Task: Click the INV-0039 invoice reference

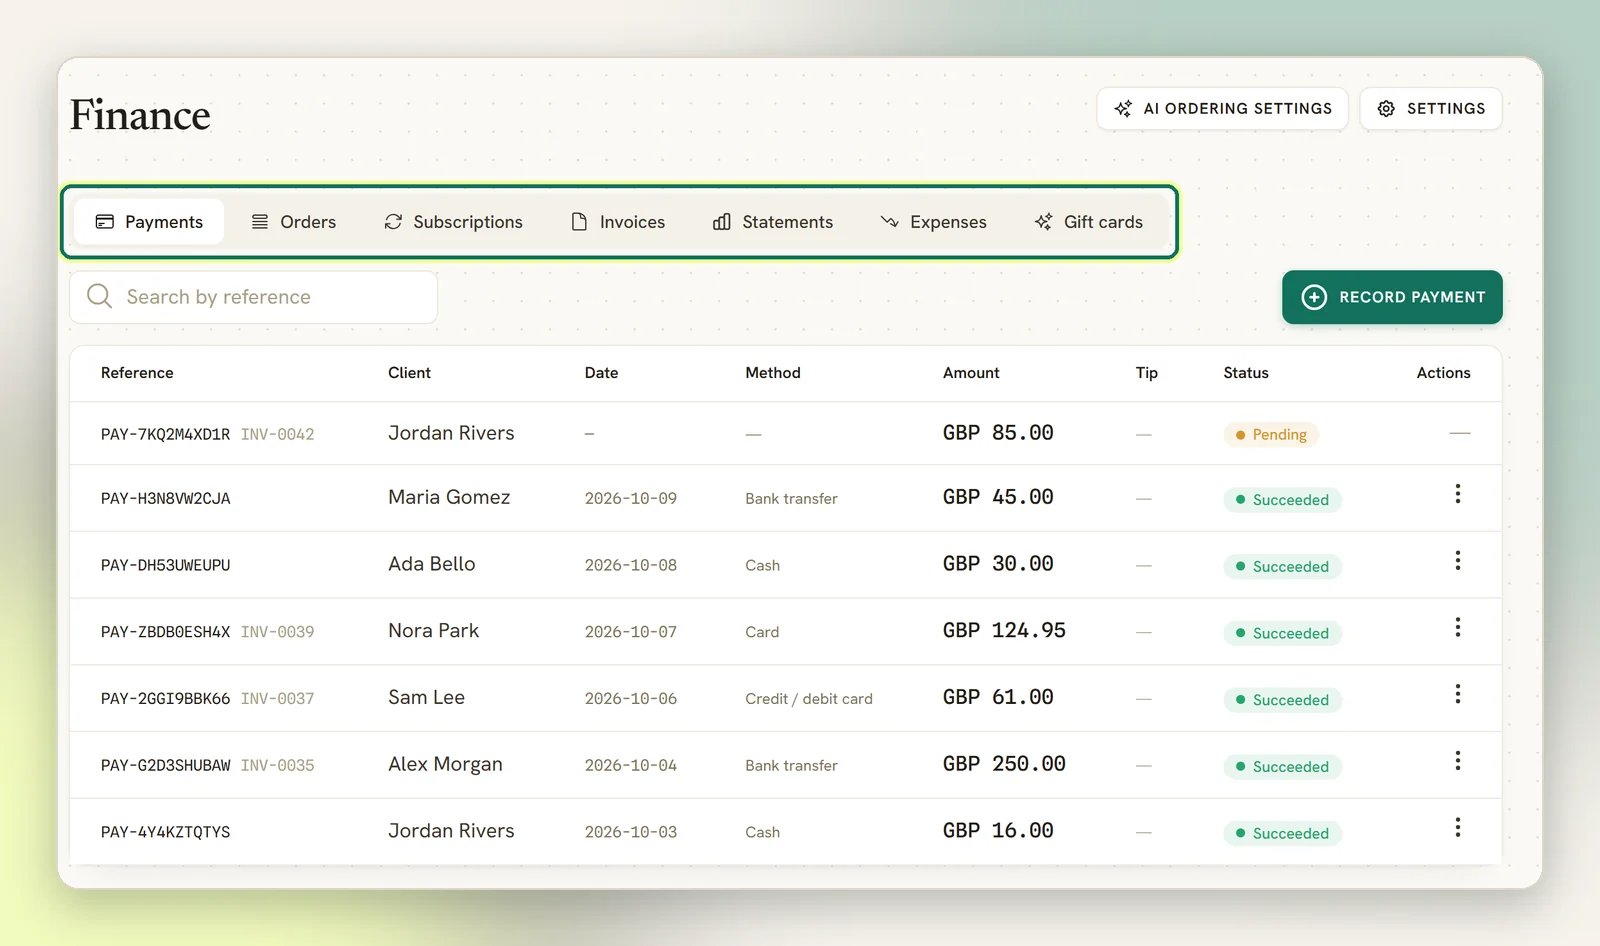Action: click(277, 632)
